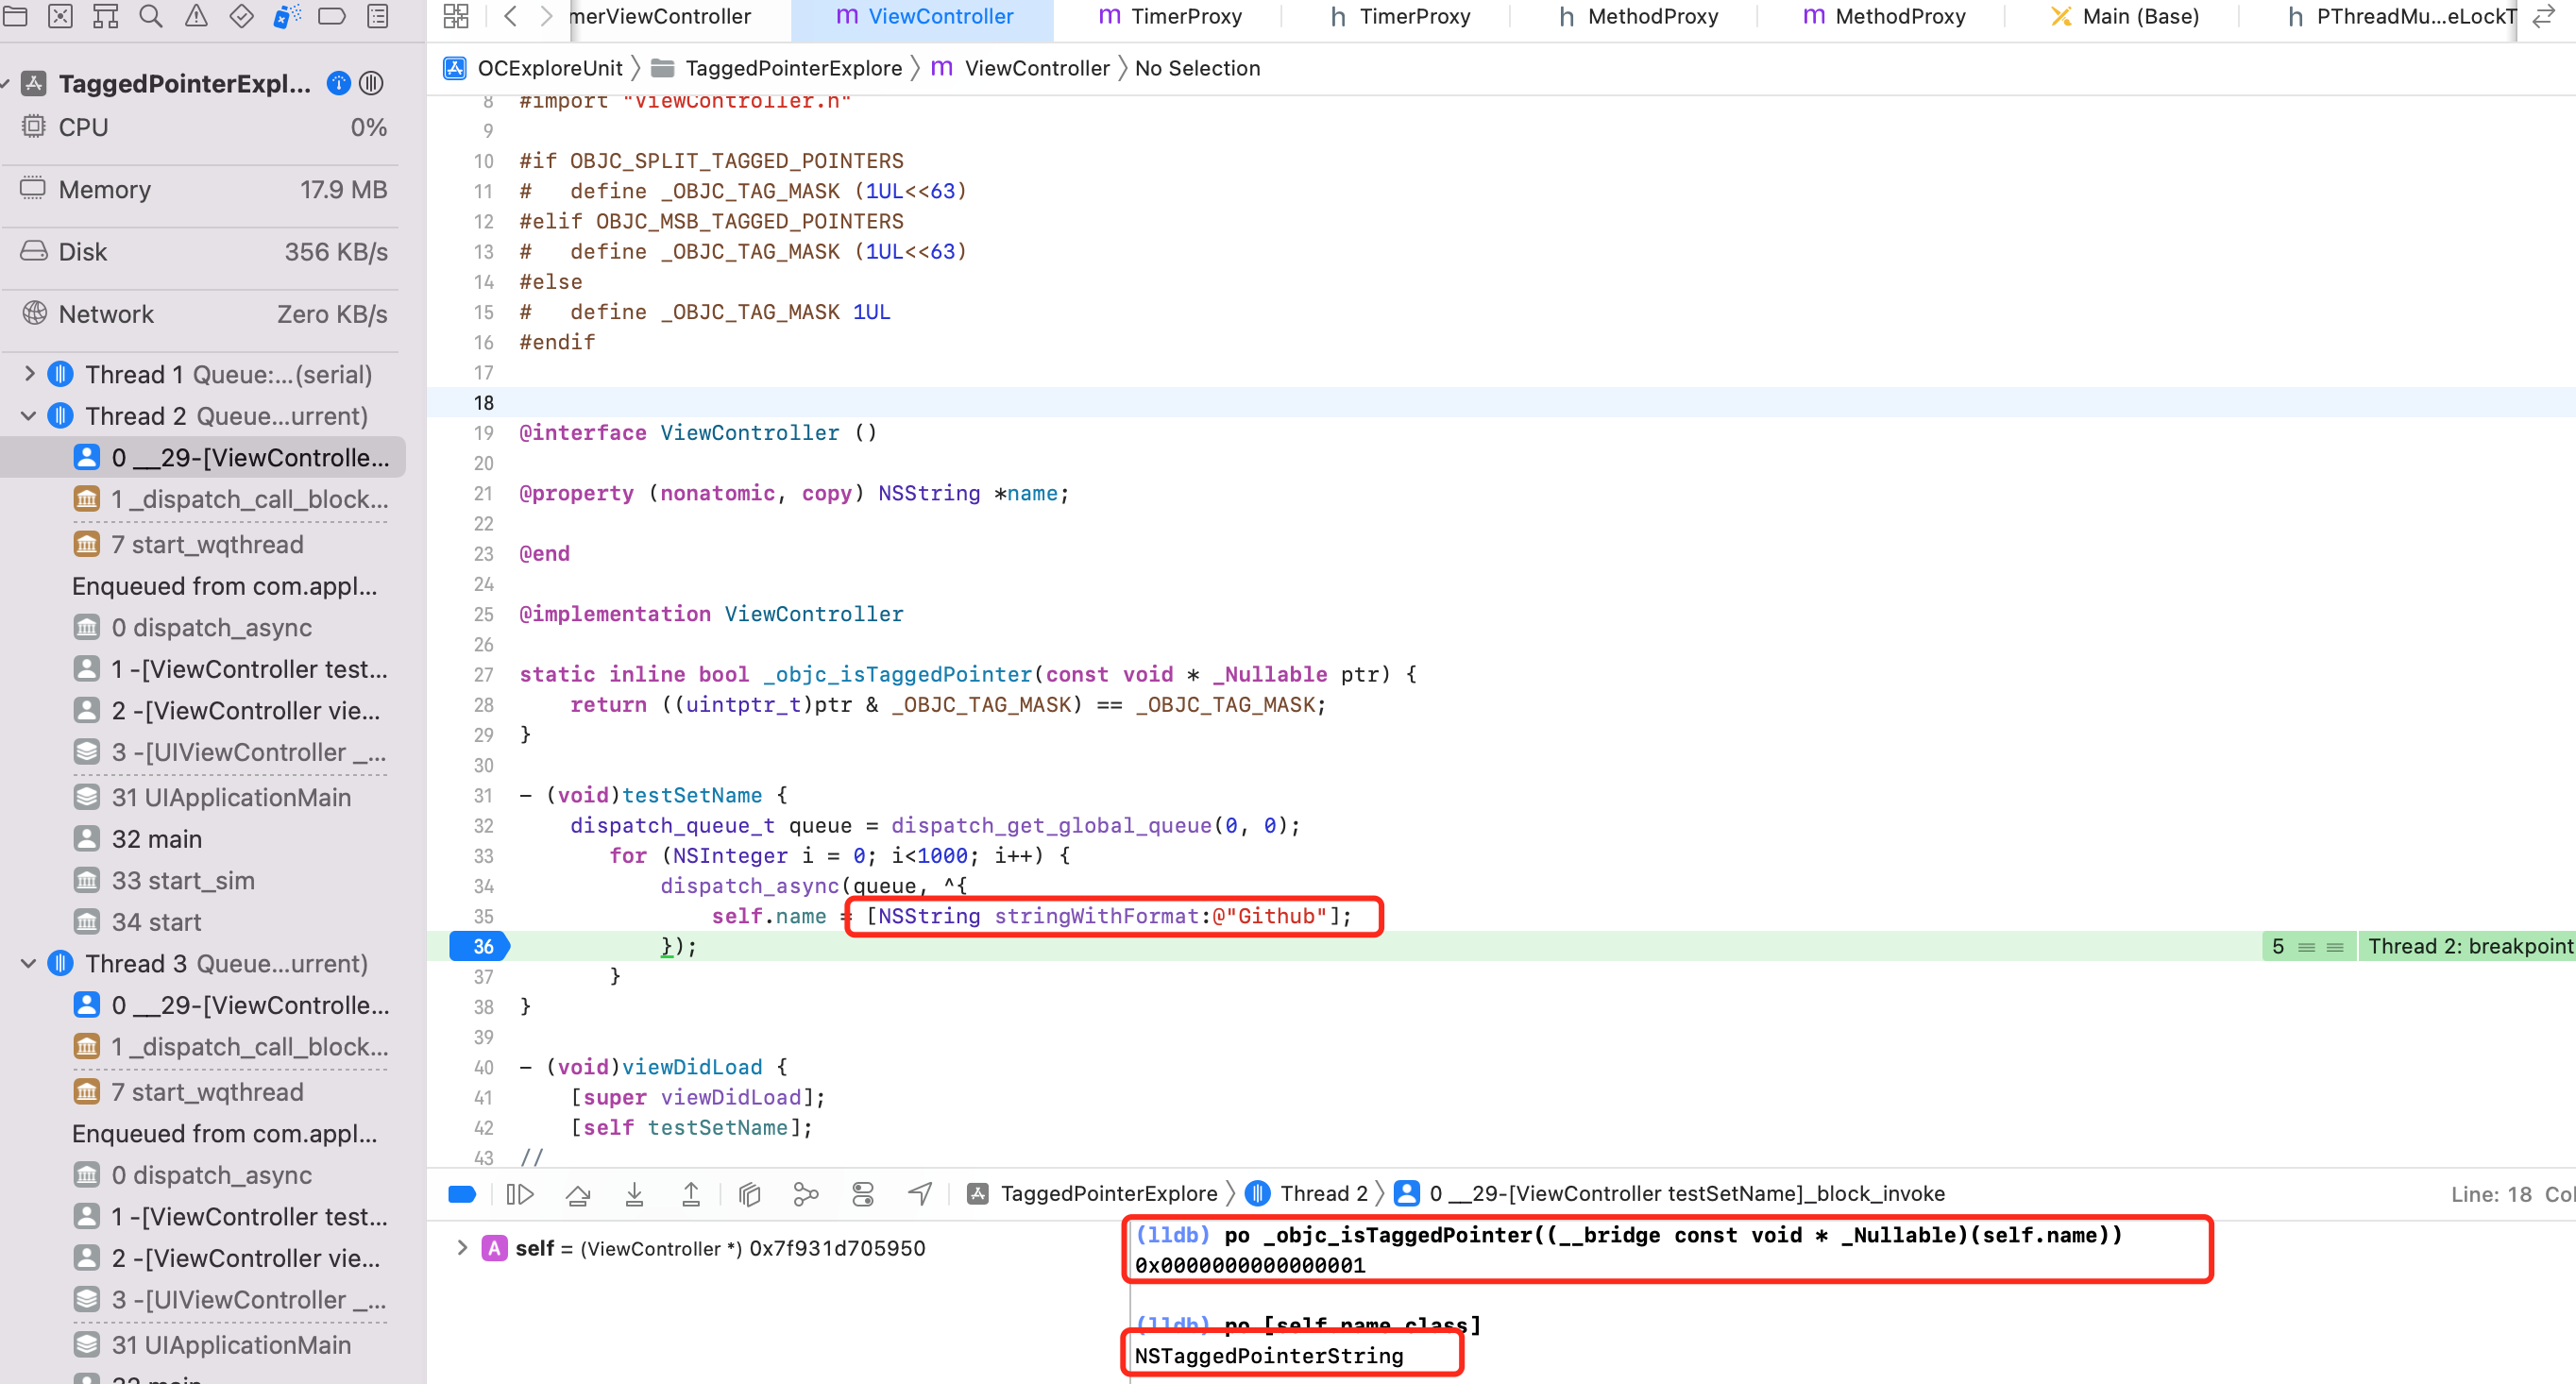Expand the self variable disclosure arrow
Image resolution: width=2576 pixels, height=1384 pixels.
coord(462,1247)
